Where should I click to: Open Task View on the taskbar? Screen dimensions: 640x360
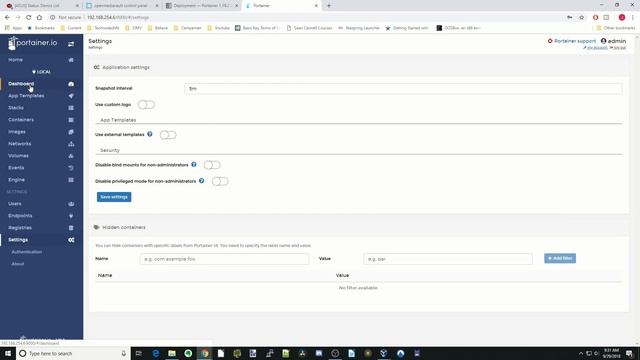(139, 353)
